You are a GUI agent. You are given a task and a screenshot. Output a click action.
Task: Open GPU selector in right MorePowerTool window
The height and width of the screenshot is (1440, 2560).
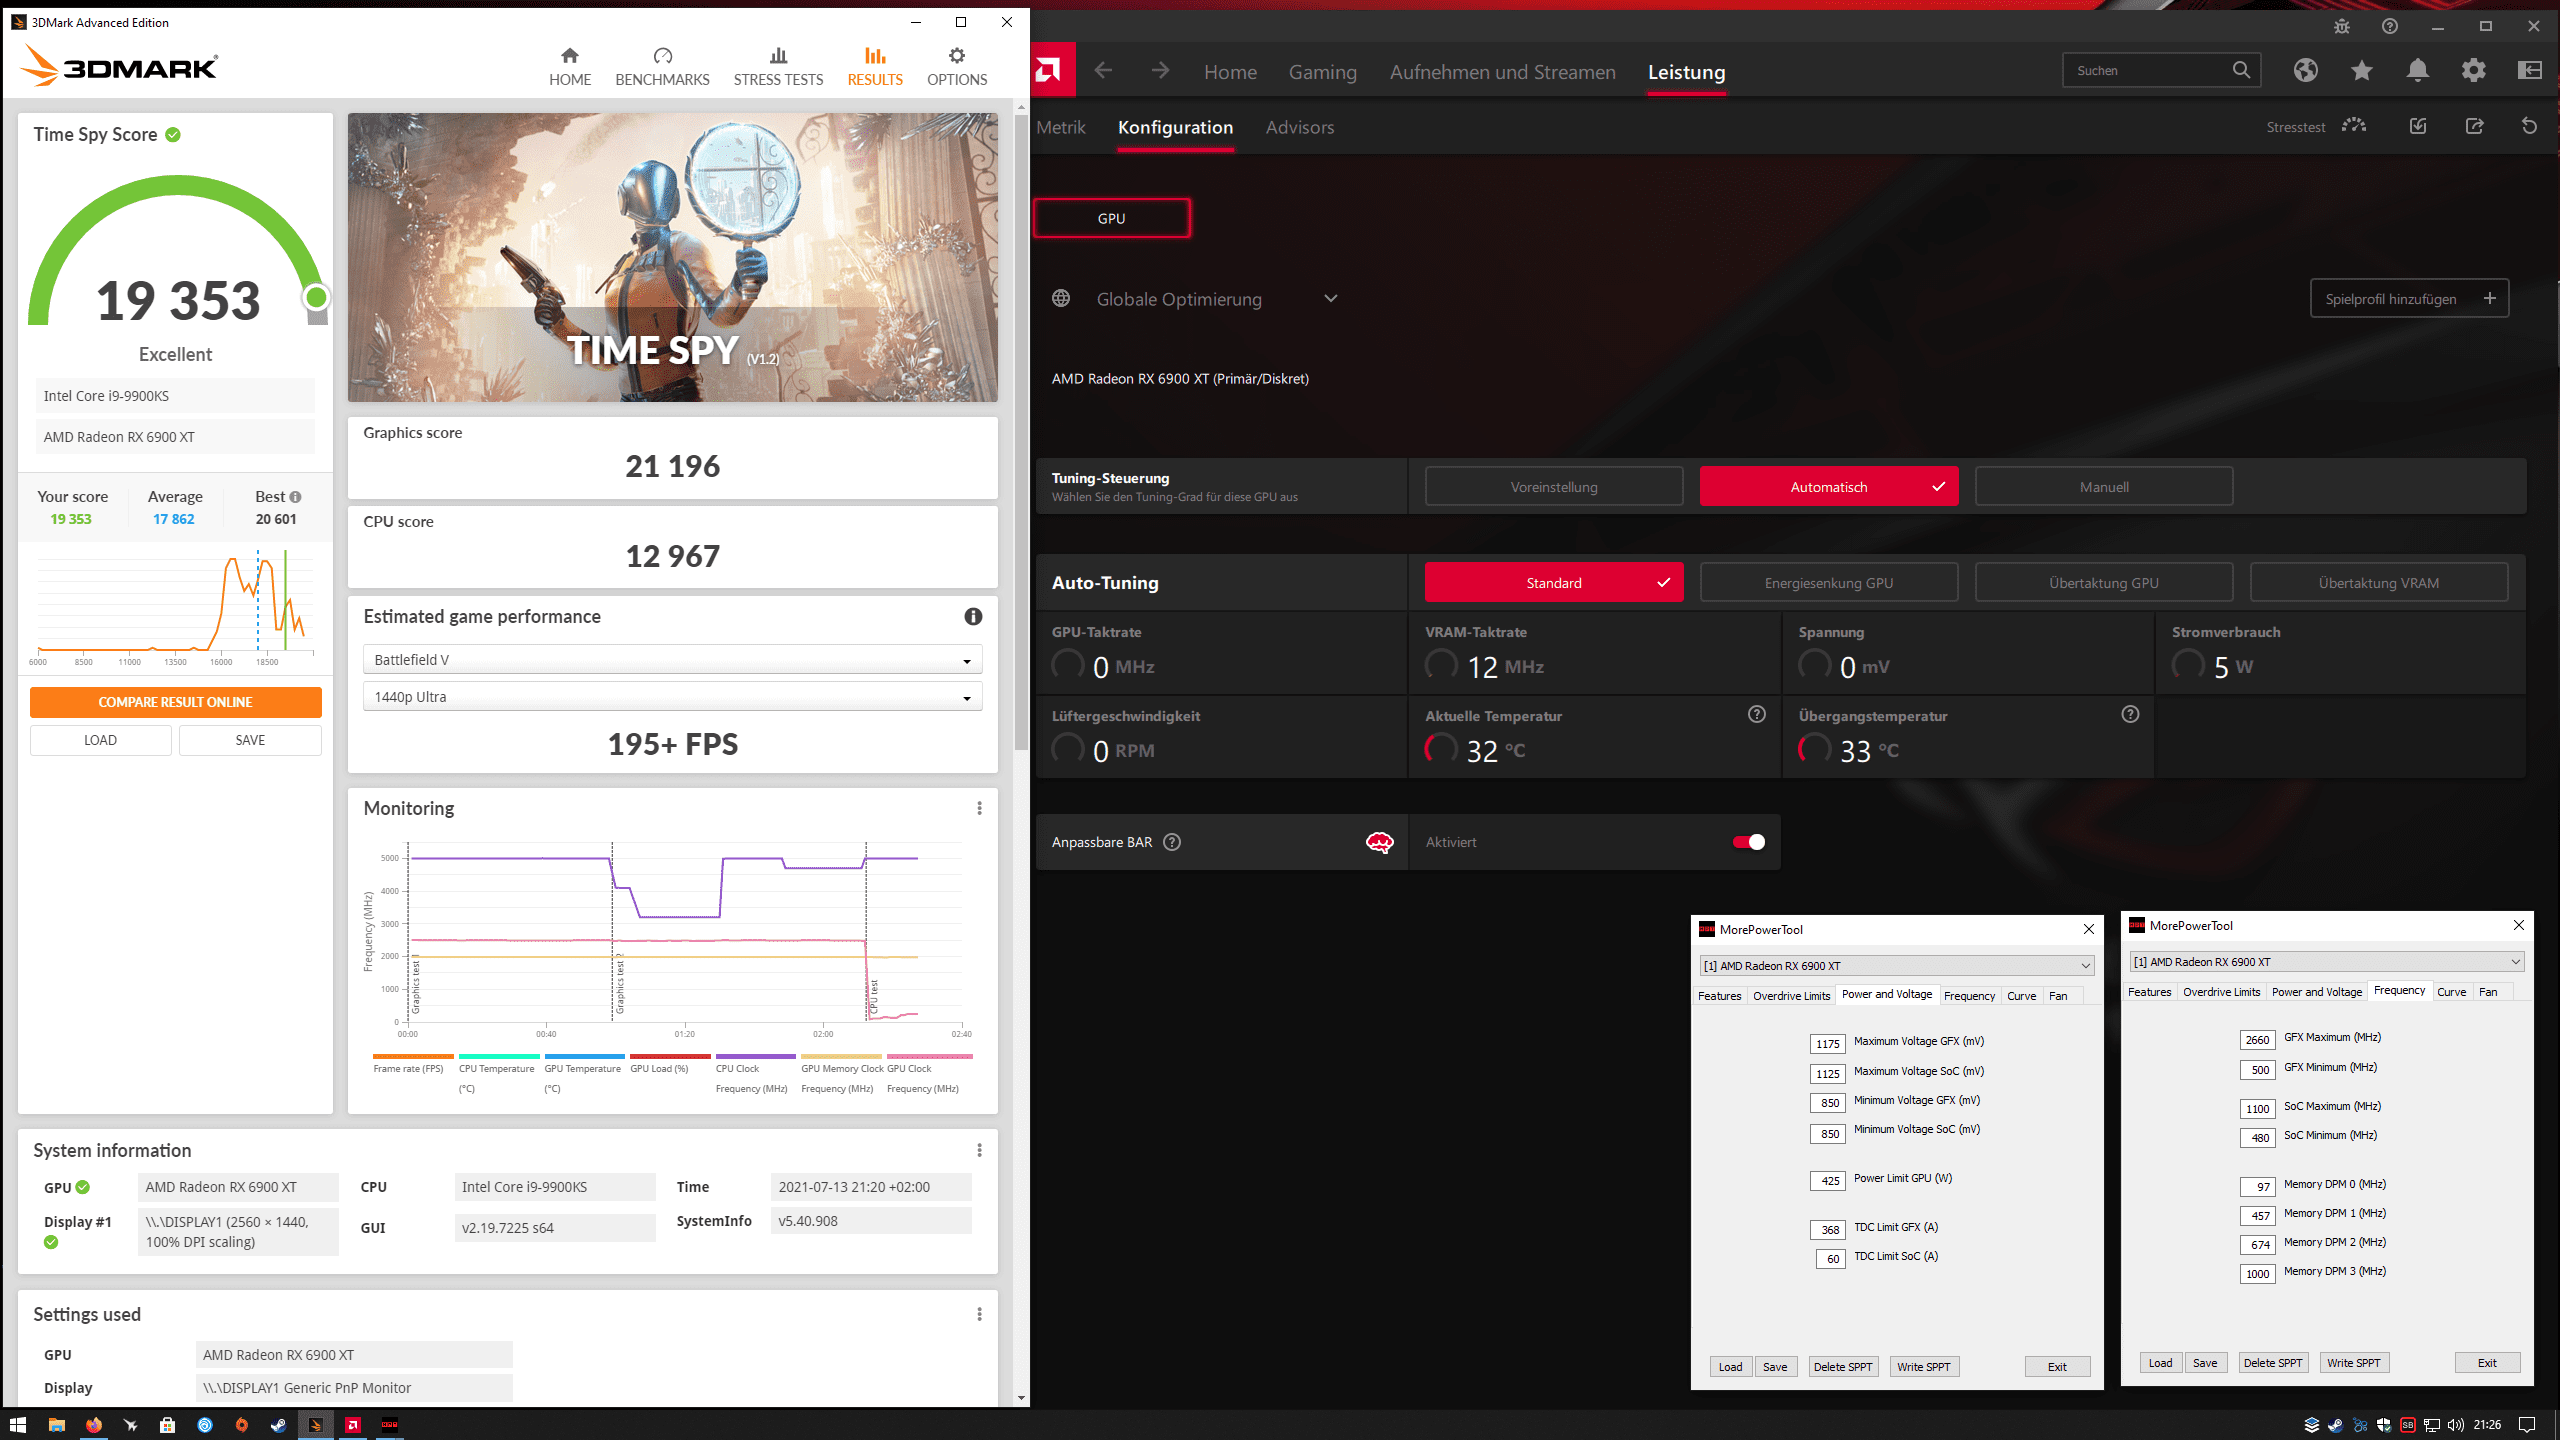(2326, 961)
